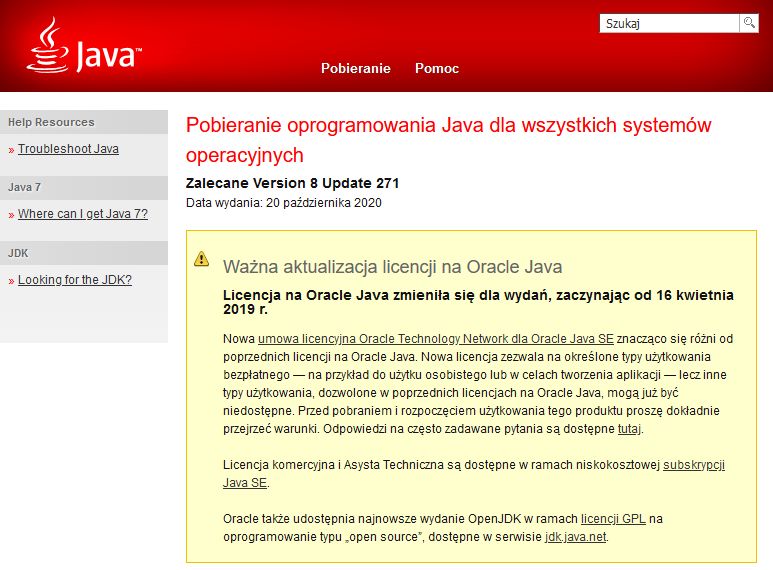Click the release date 'Data wydania: 20 października 2020'
Screen dimensions: 773x570
(283, 203)
